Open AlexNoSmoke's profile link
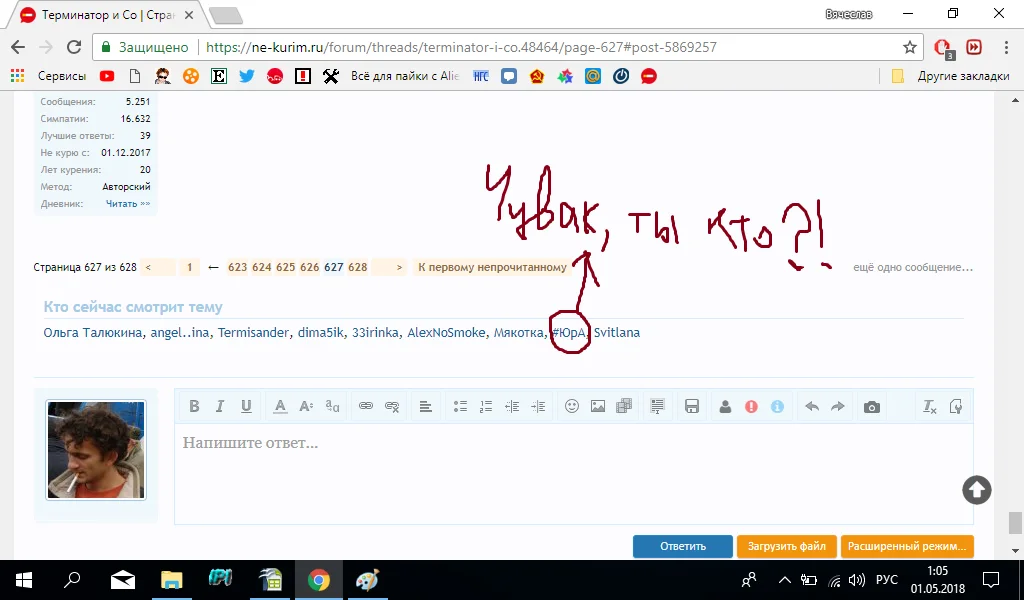 (446, 332)
